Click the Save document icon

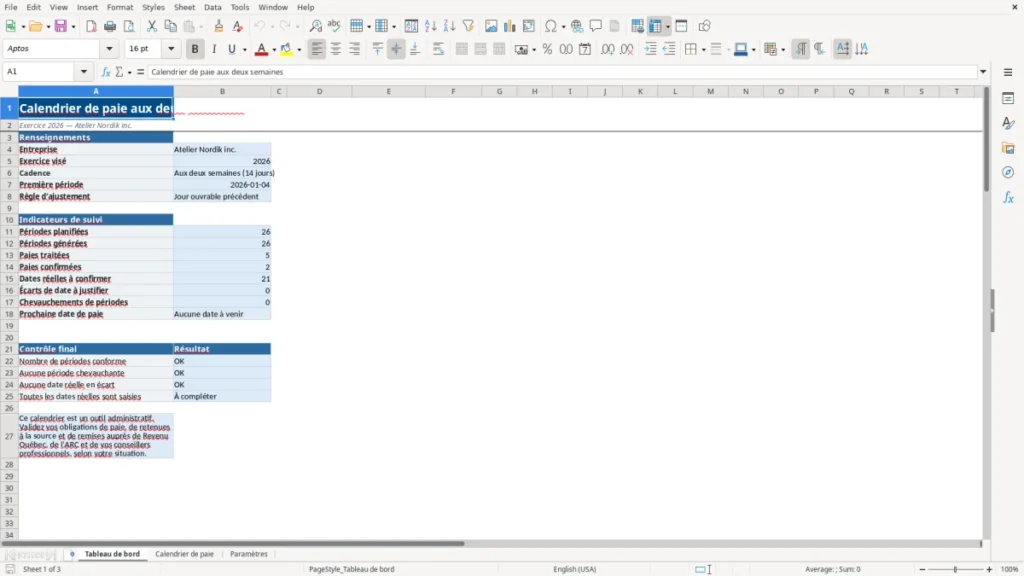click(61, 26)
